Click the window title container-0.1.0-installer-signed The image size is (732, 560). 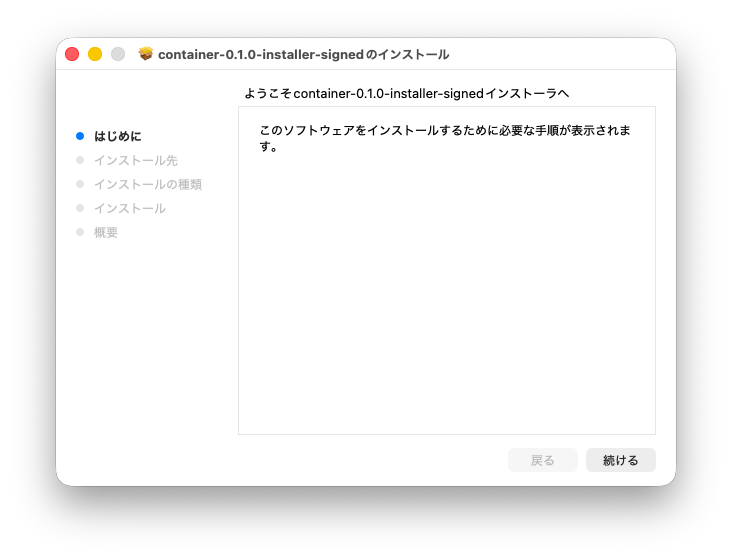tap(303, 55)
